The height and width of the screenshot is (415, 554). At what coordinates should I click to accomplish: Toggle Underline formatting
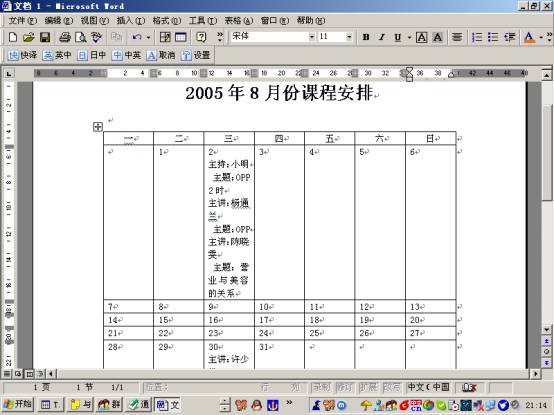(398, 37)
